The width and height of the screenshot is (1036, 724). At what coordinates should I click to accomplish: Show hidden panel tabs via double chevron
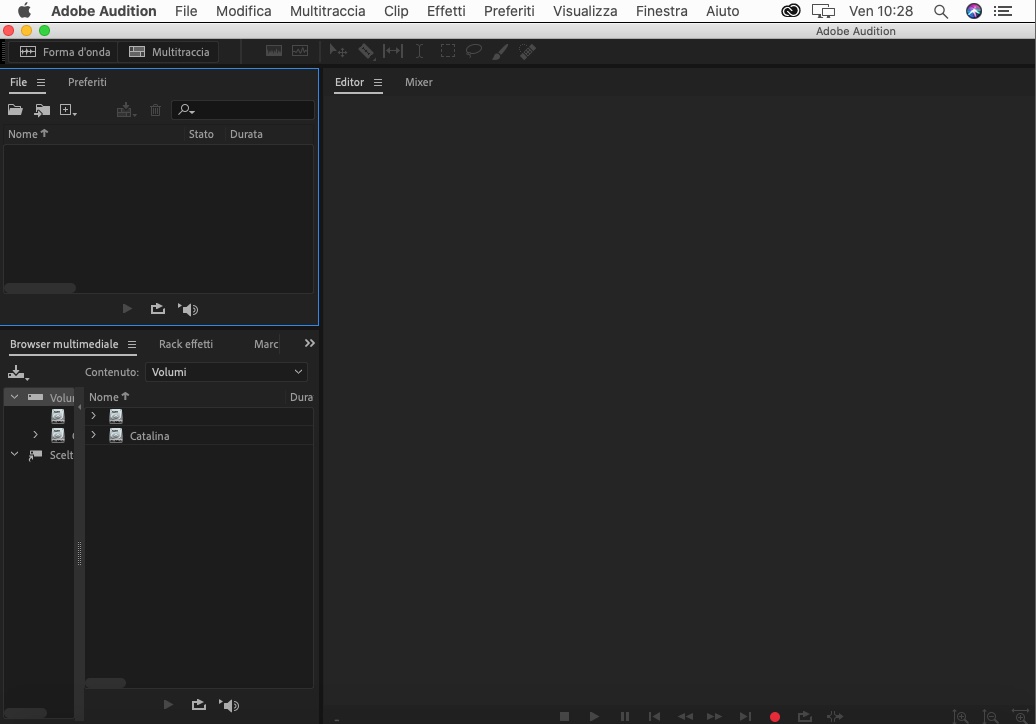309,344
